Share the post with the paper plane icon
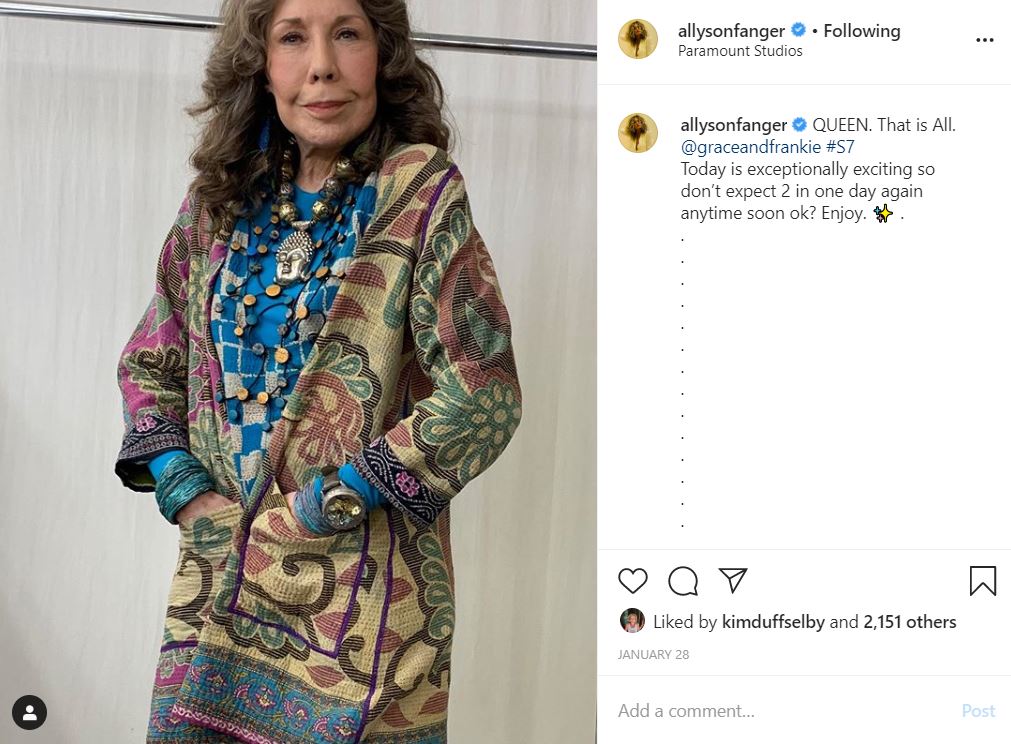Screen dimensions: 1011x744 (733, 581)
